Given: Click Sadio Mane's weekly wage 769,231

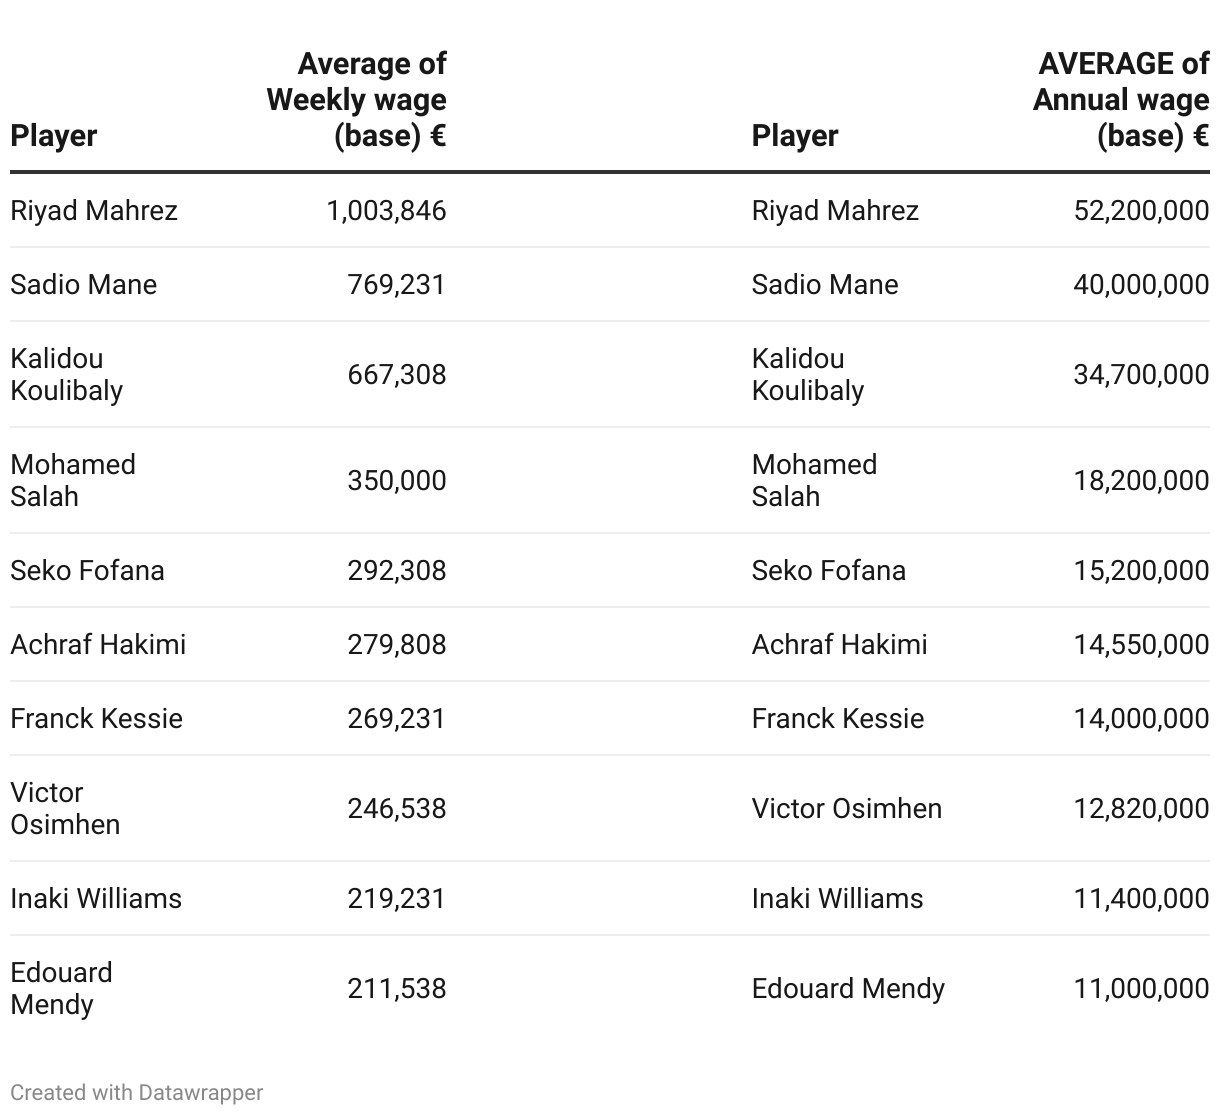Looking at the screenshot, I should 397,284.
